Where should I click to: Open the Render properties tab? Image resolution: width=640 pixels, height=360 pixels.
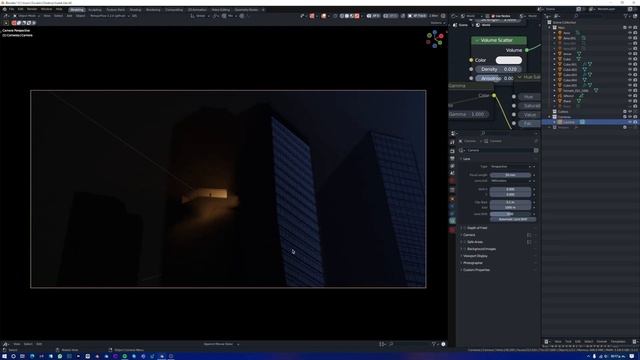click(x=452, y=151)
